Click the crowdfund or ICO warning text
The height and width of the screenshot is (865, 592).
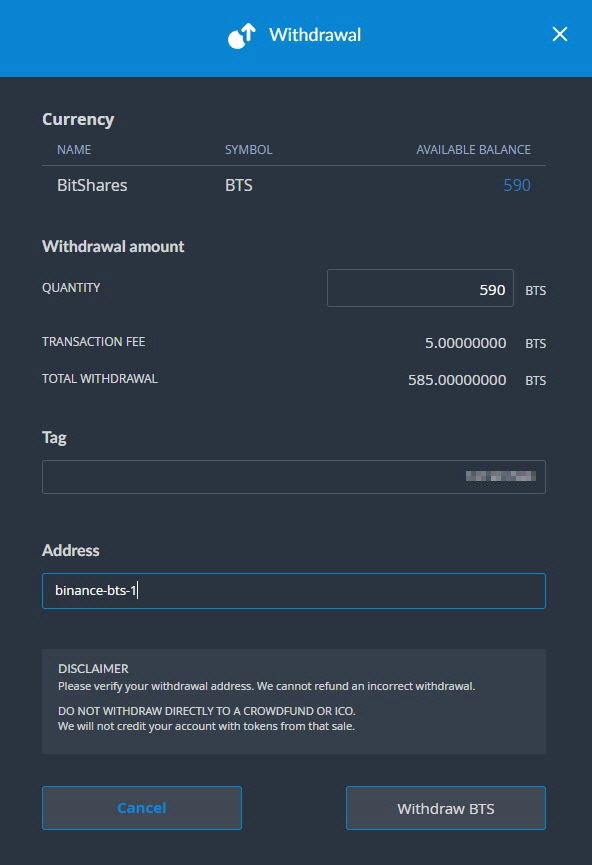coord(206,711)
